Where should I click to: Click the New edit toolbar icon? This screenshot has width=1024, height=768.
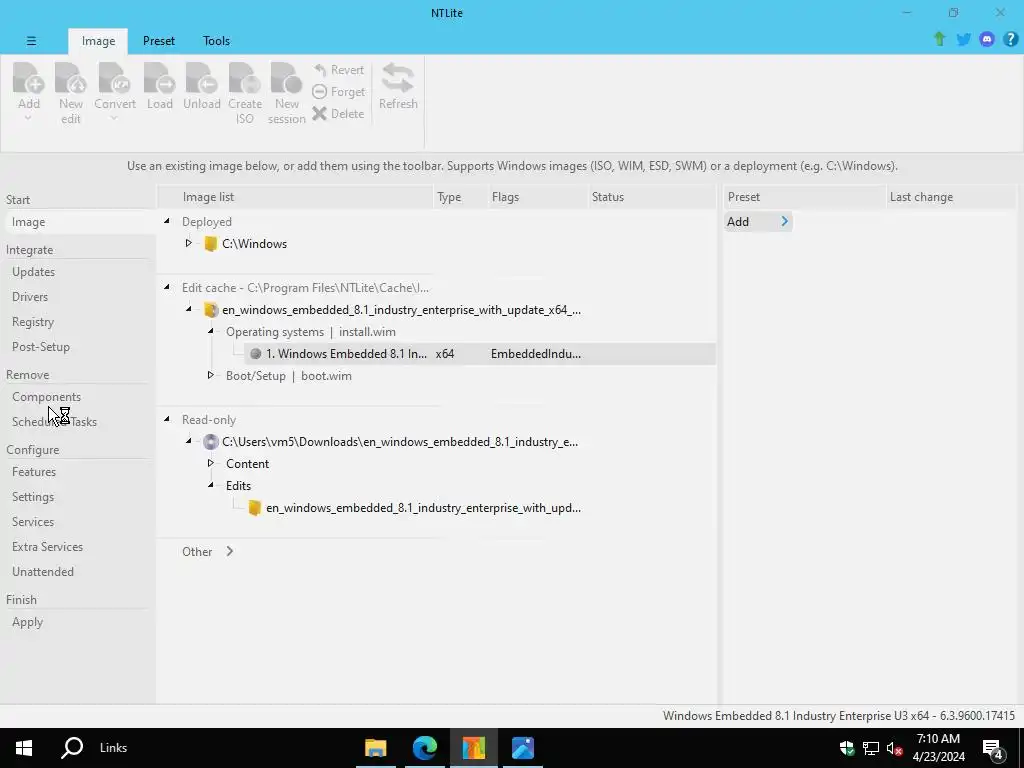point(71,78)
